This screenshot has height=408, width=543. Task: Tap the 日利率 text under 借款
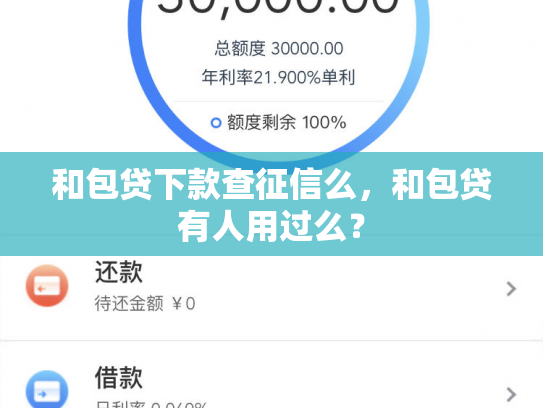(x=151, y=404)
